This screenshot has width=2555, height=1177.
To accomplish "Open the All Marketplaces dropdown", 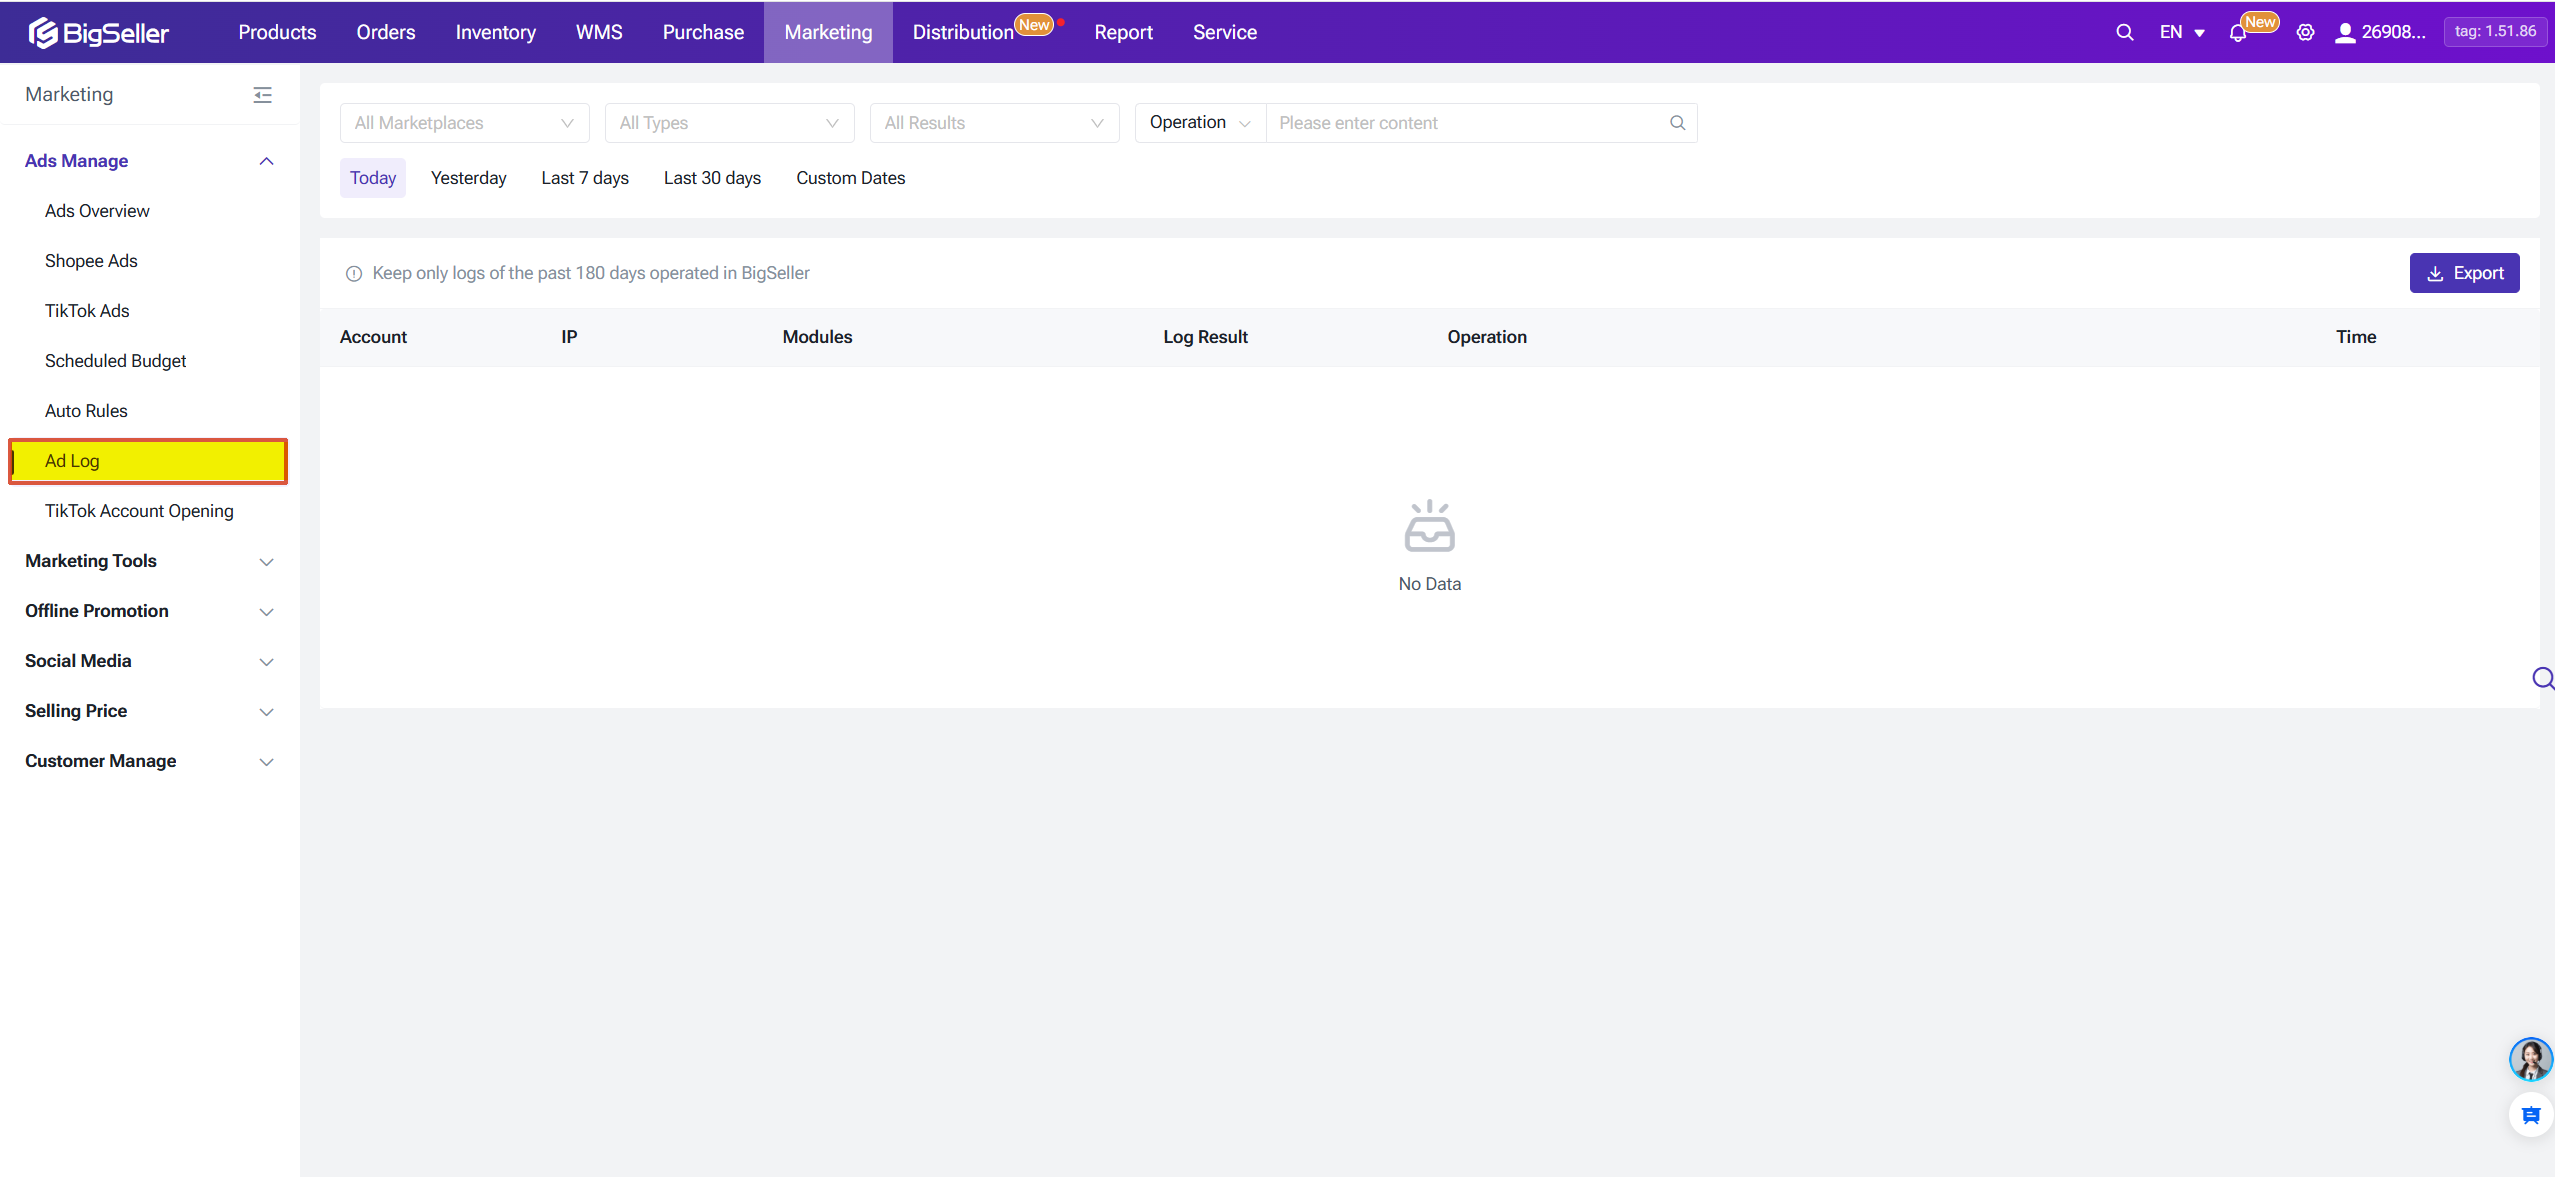I will coord(464,123).
